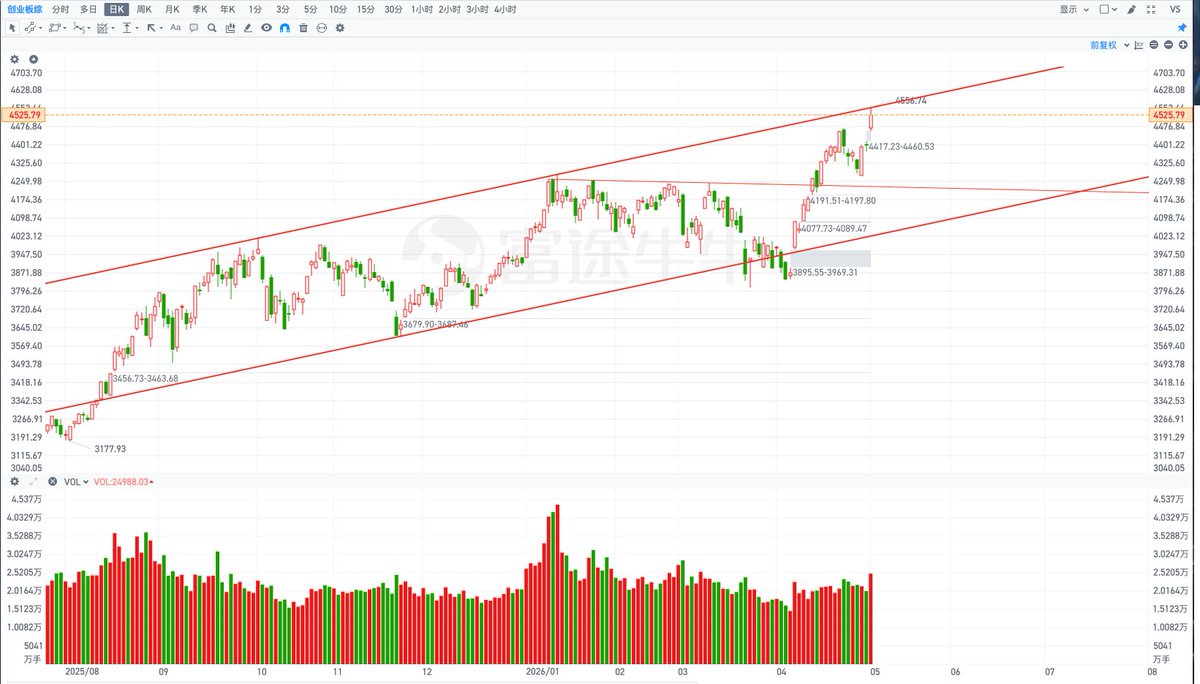Select the 1小时 interval
The width and height of the screenshot is (1200, 684).
(x=424, y=9)
